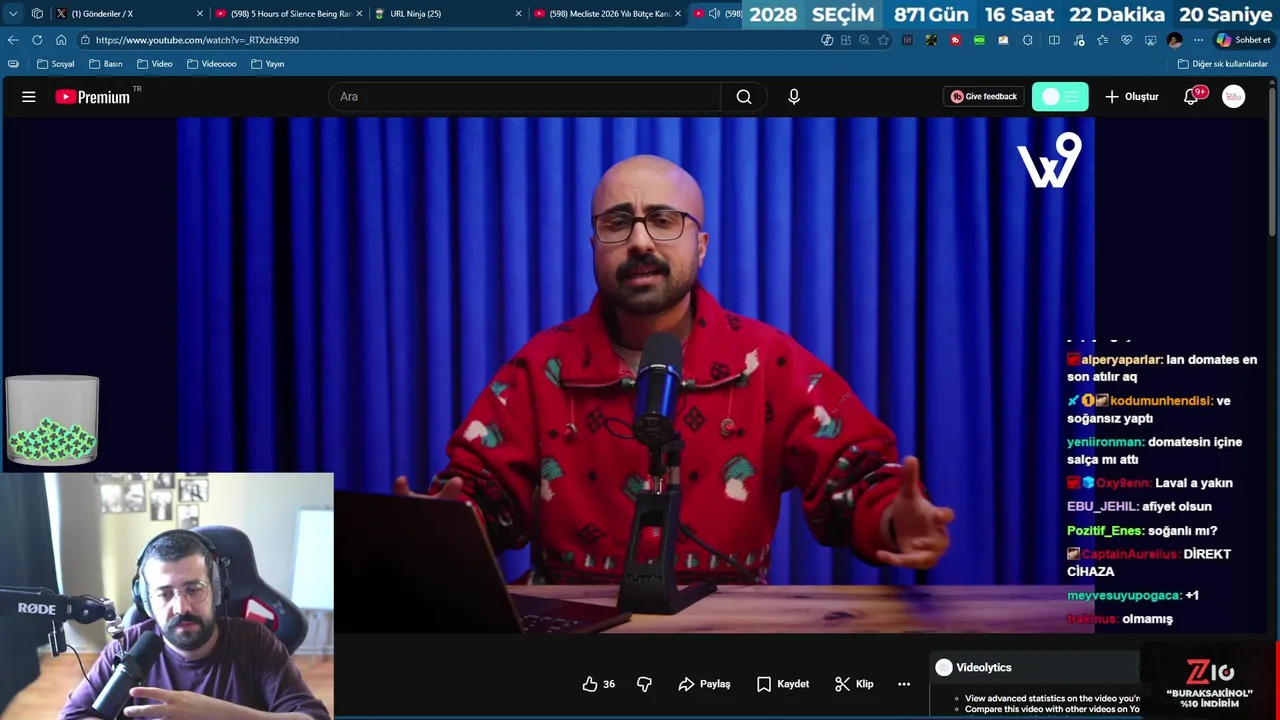The height and width of the screenshot is (720, 1280).
Task: Mute the playing tab via speaker icon
Action: [x=714, y=14]
